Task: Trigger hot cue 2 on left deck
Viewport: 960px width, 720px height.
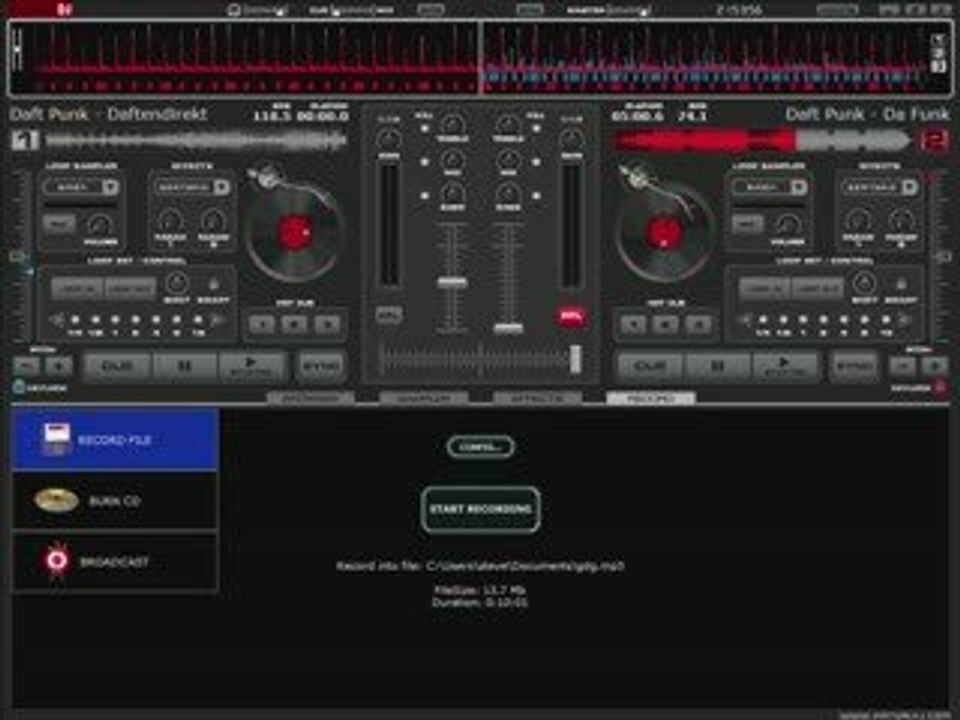Action: 294,323
